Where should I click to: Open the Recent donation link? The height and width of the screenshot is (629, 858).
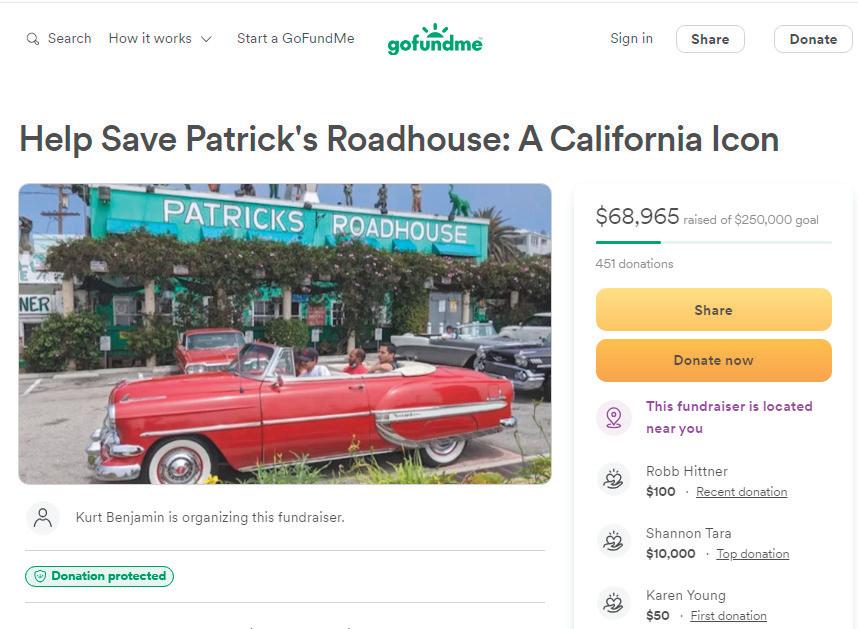tap(741, 492)
